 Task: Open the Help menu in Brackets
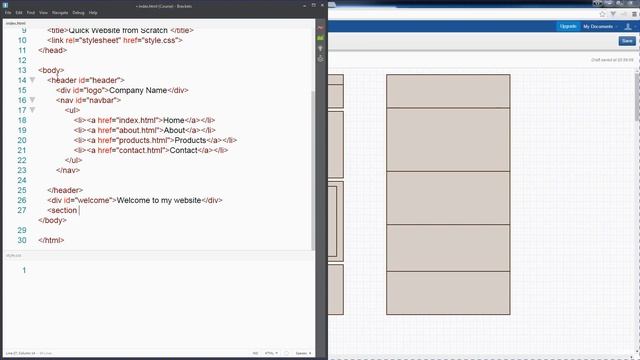tap(93, 13)
